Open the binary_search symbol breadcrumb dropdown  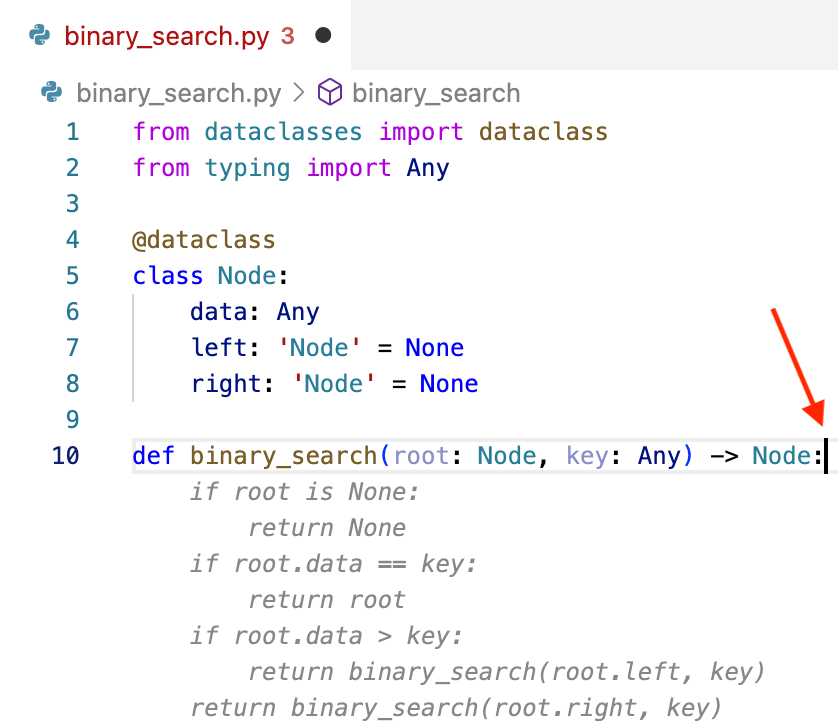click(x=436, y=94)
